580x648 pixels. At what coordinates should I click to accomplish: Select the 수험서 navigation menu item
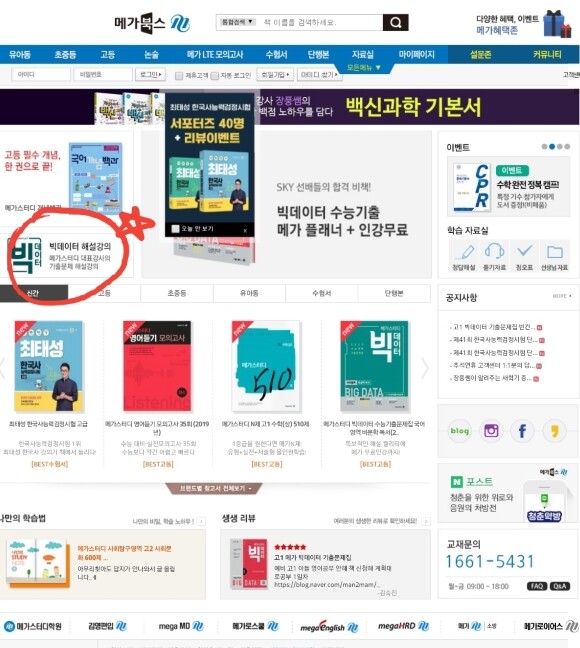tap(276, 55)
